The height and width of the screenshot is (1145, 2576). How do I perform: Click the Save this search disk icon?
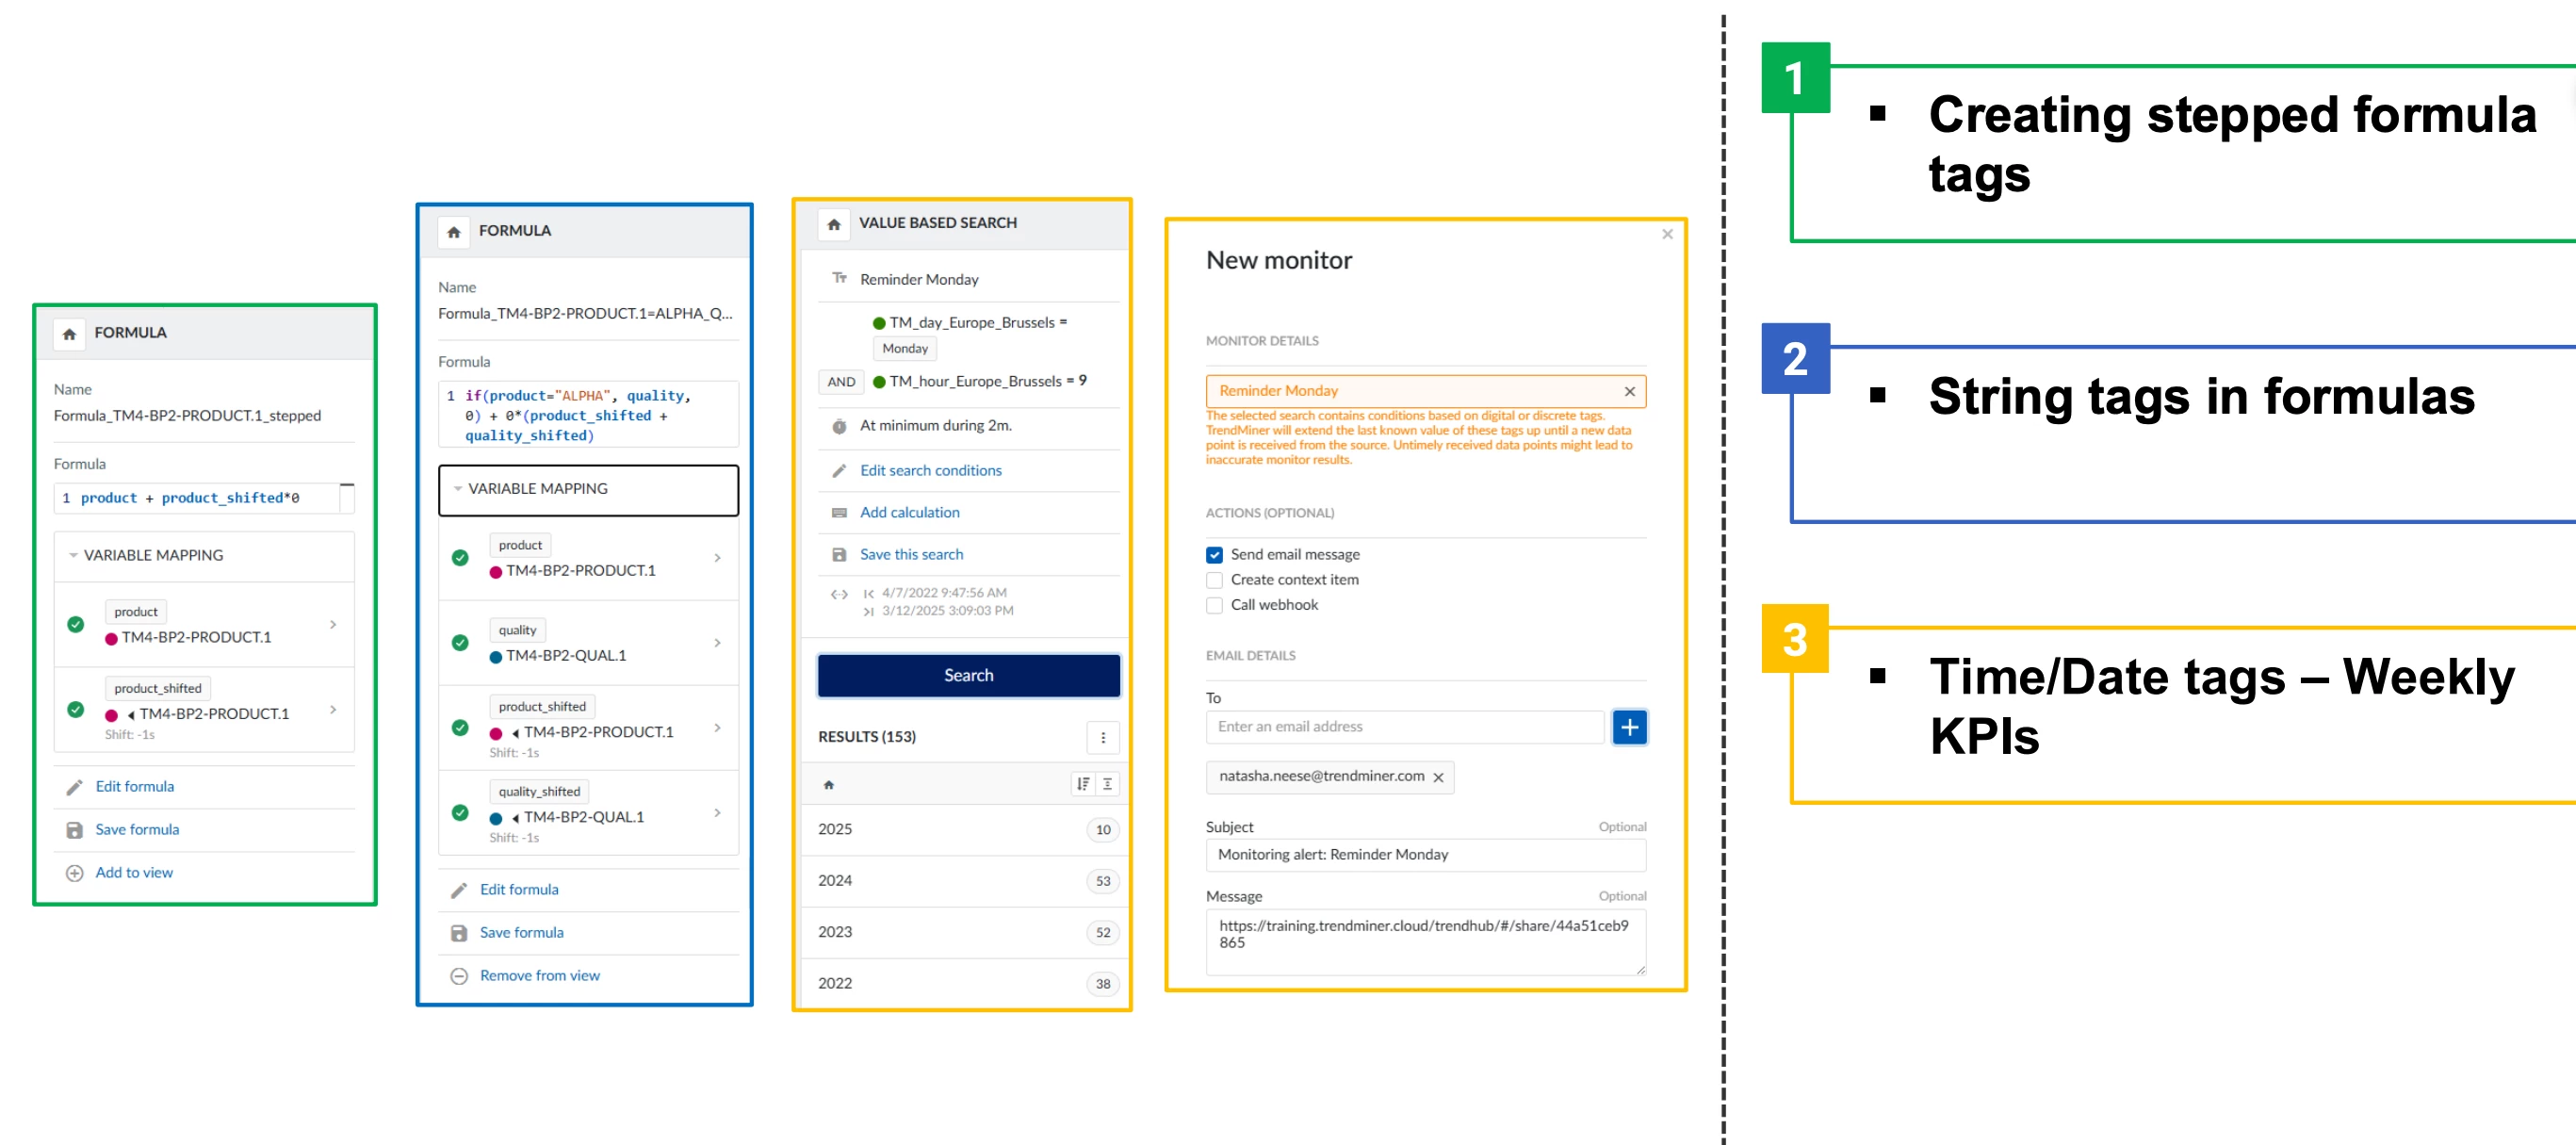[x=839, y=554]
